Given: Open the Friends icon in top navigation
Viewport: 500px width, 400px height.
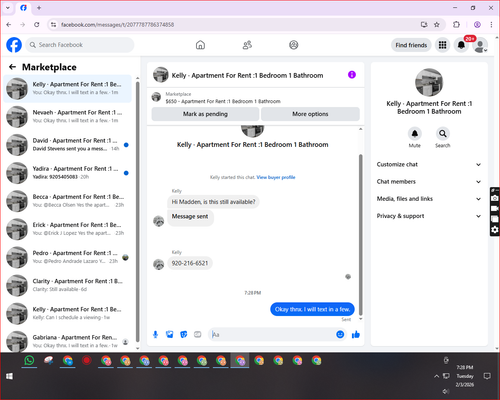Looking at the screenshot, I should coord(247,45).
